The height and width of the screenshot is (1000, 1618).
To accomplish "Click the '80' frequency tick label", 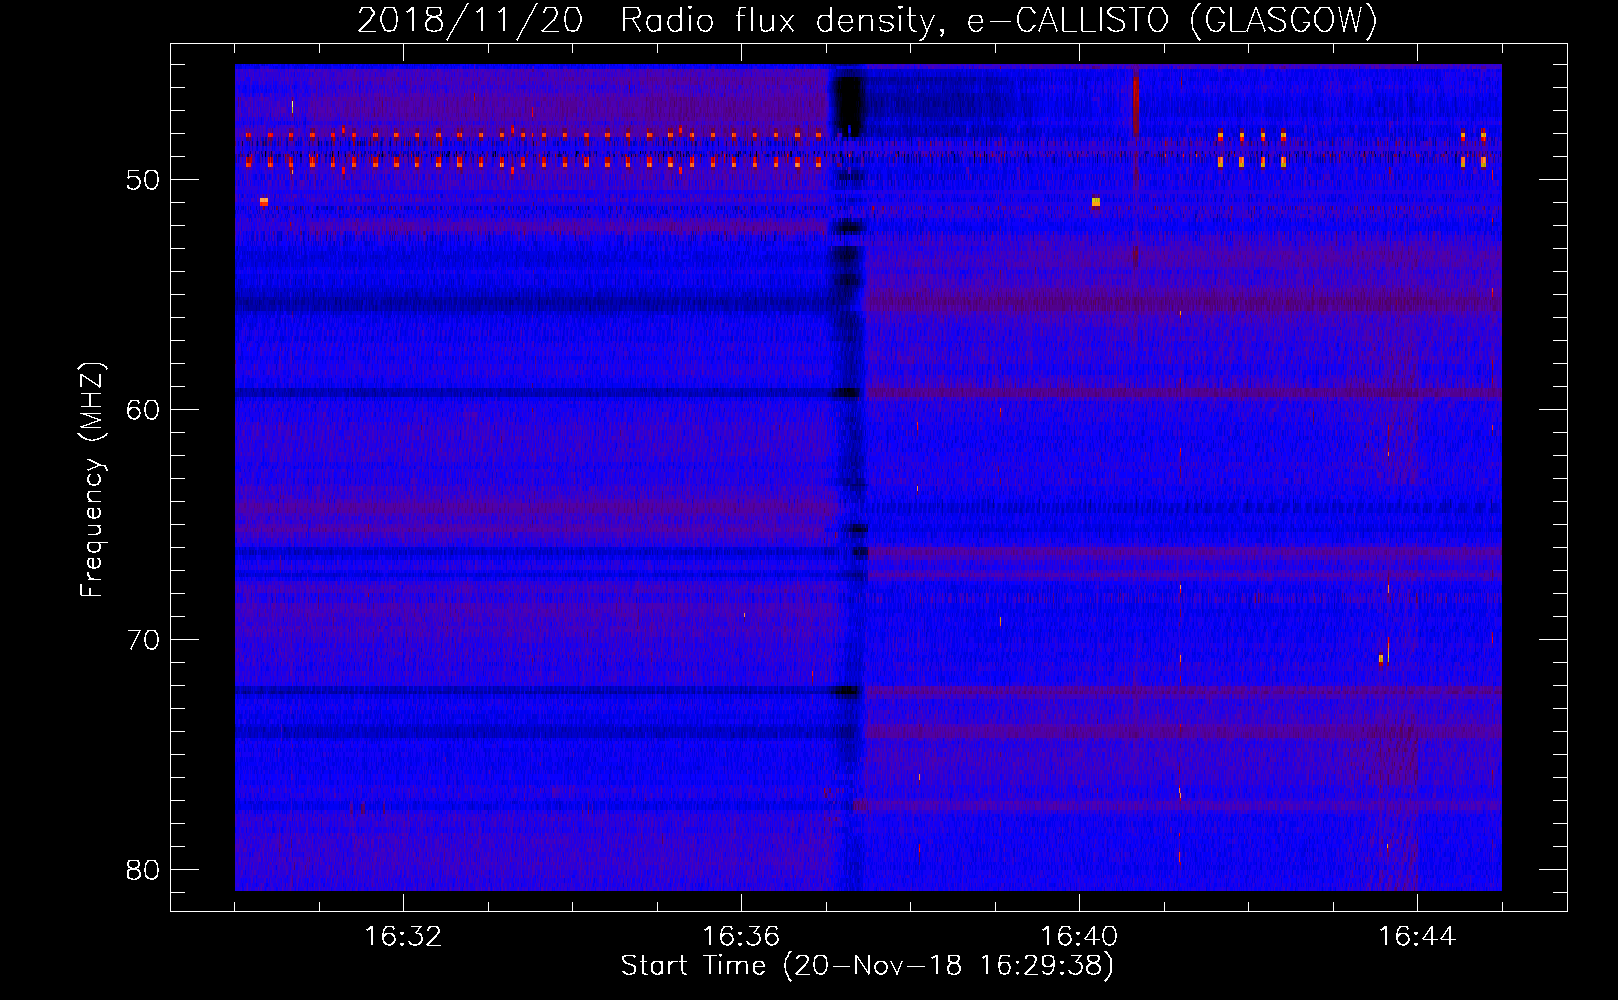I will pos(143,870).
